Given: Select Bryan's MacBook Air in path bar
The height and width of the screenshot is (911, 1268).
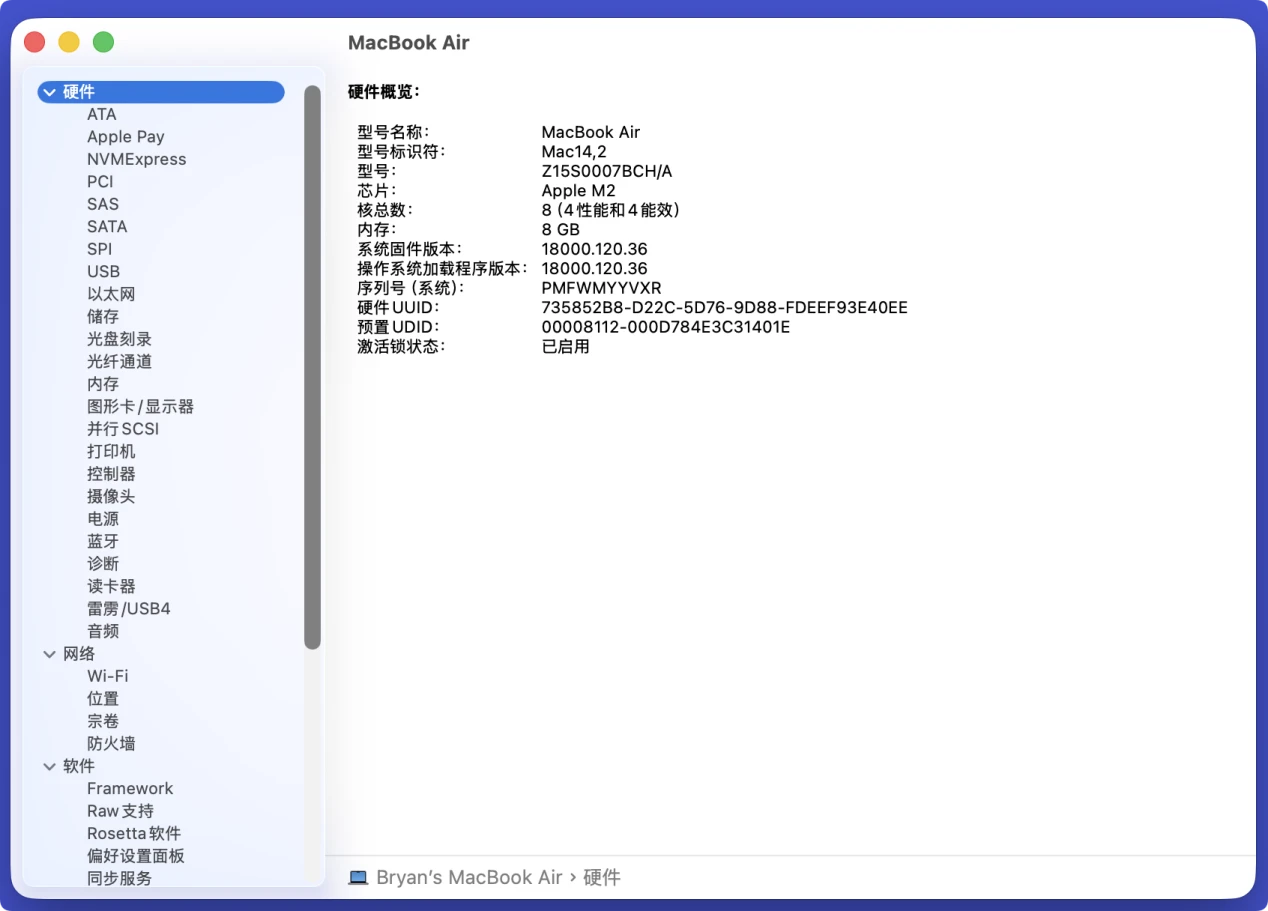Looking at the screenshot, I should 469,877.
